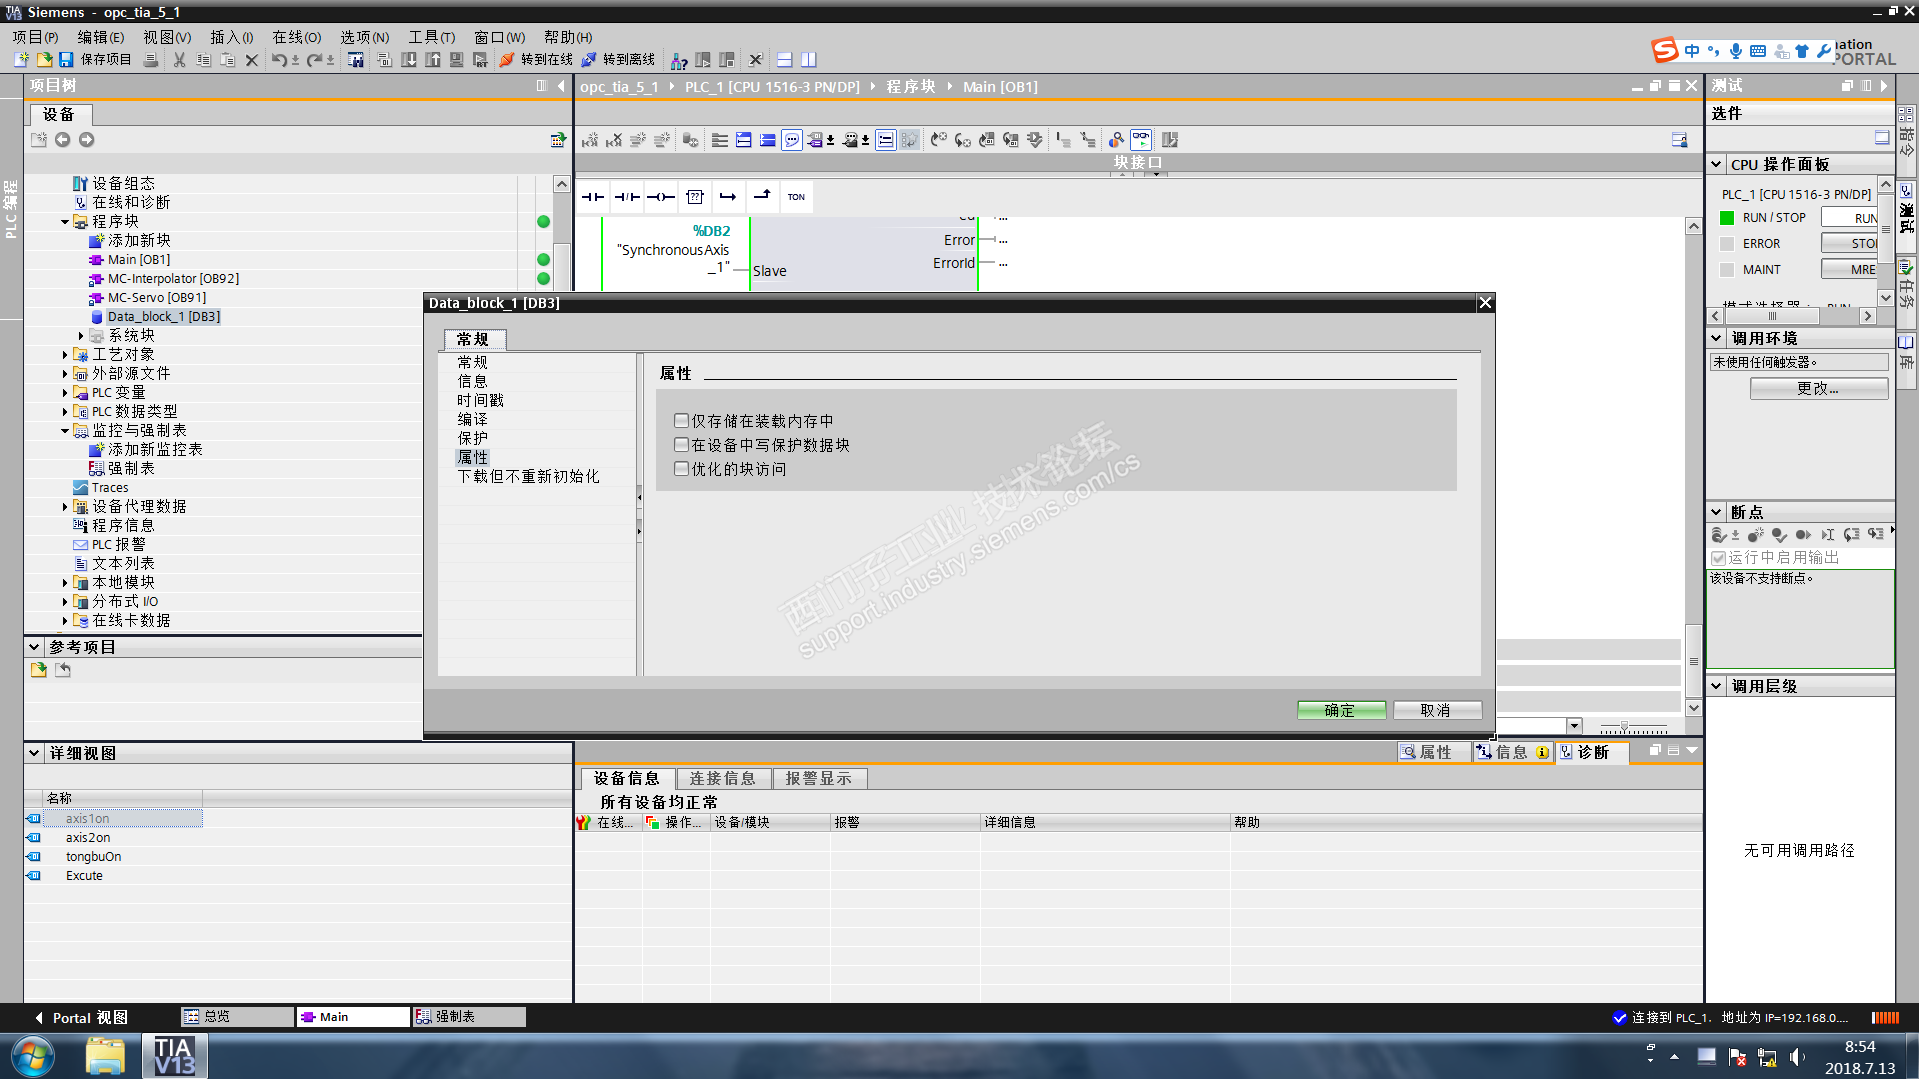1919x1079 pixels.
Task: Open the 工具(T) menu
Action: coord(431,37)
